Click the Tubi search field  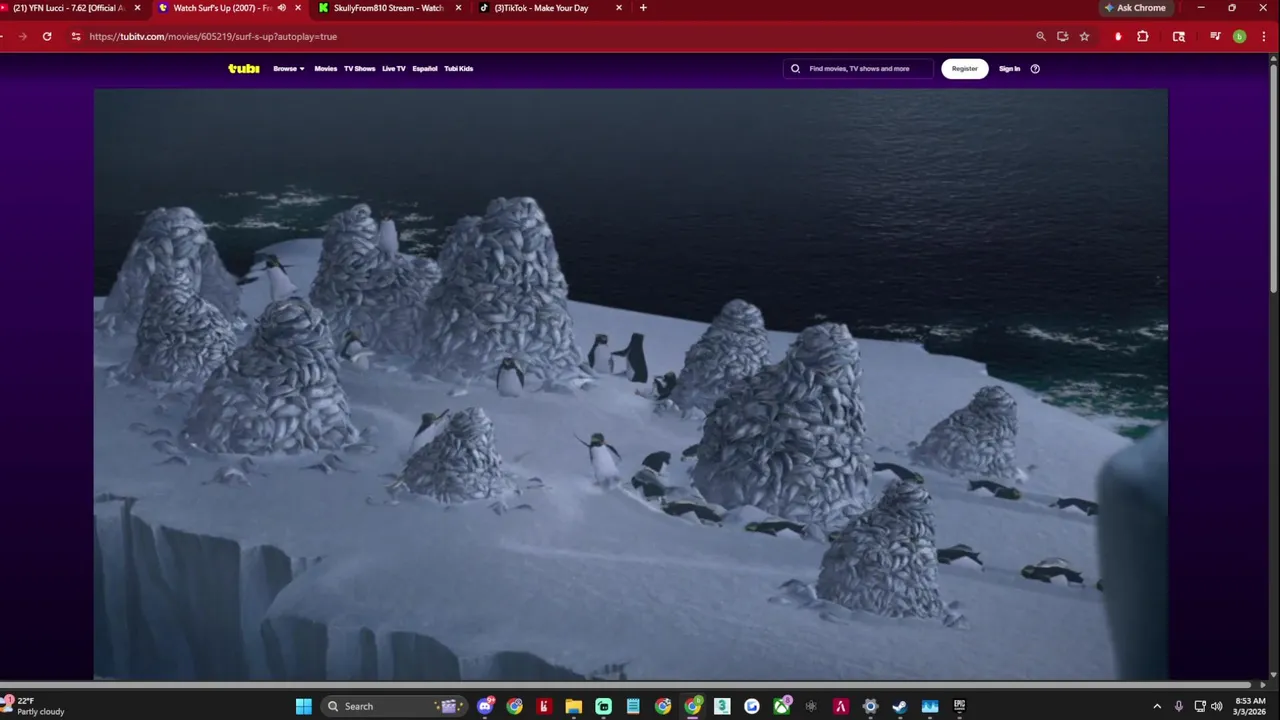click(x=858, y=69)
